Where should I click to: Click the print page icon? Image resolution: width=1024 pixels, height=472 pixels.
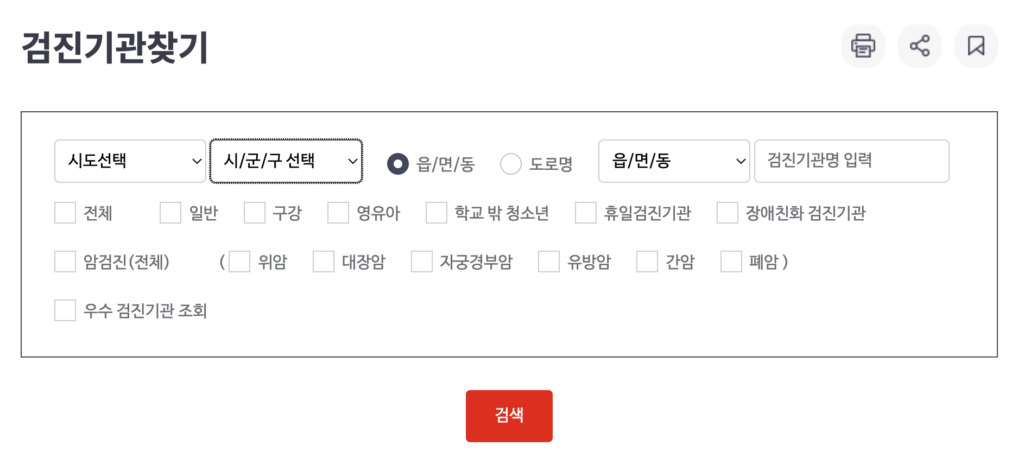tap(863, 46)
